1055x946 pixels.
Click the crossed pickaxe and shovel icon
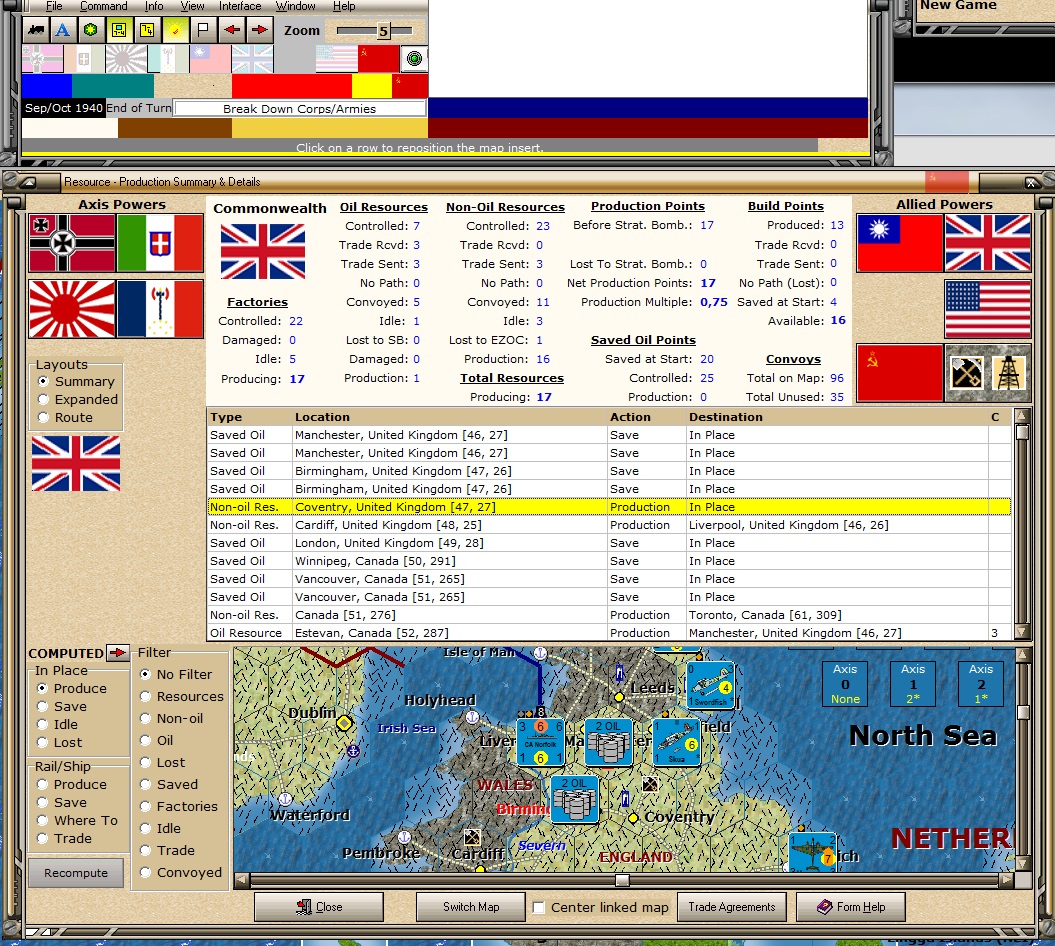coord(966,373)
